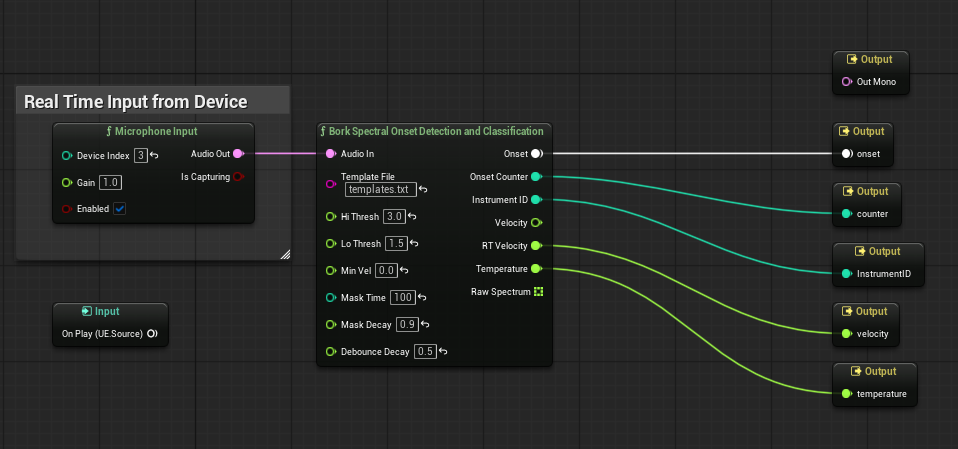Screen dimensions: 958x449
Task: Reset Device Index value to default
Action: [155, 156]
